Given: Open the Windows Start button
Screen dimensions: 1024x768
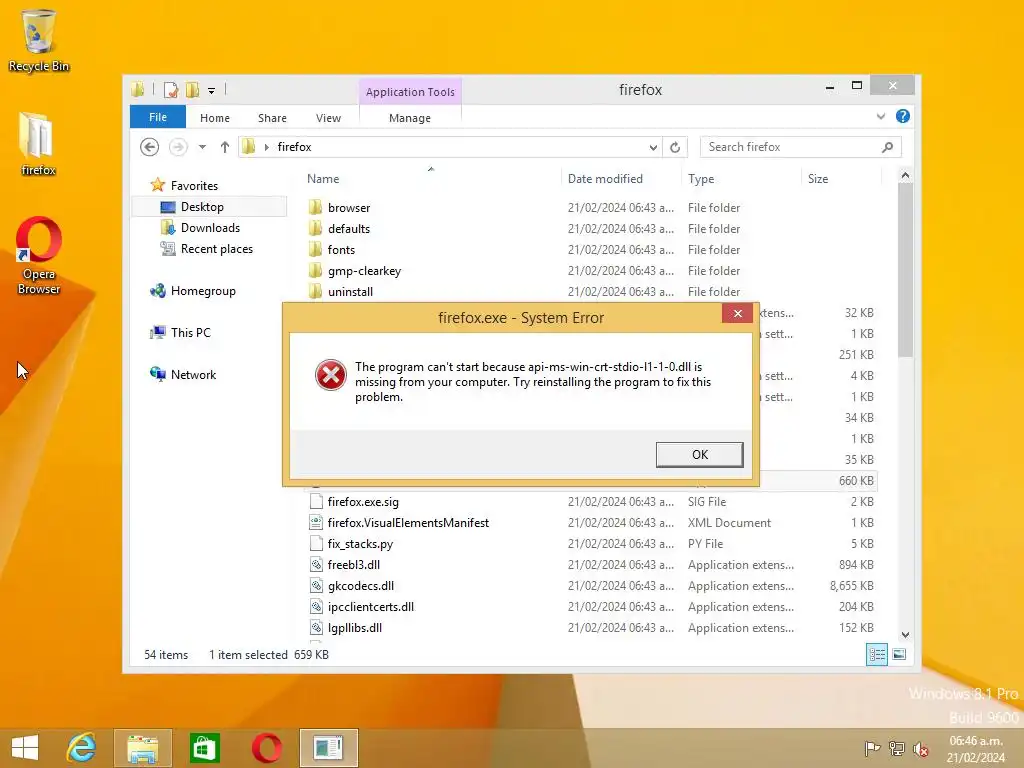Looking at the screenshot, I should pos(25,747).
